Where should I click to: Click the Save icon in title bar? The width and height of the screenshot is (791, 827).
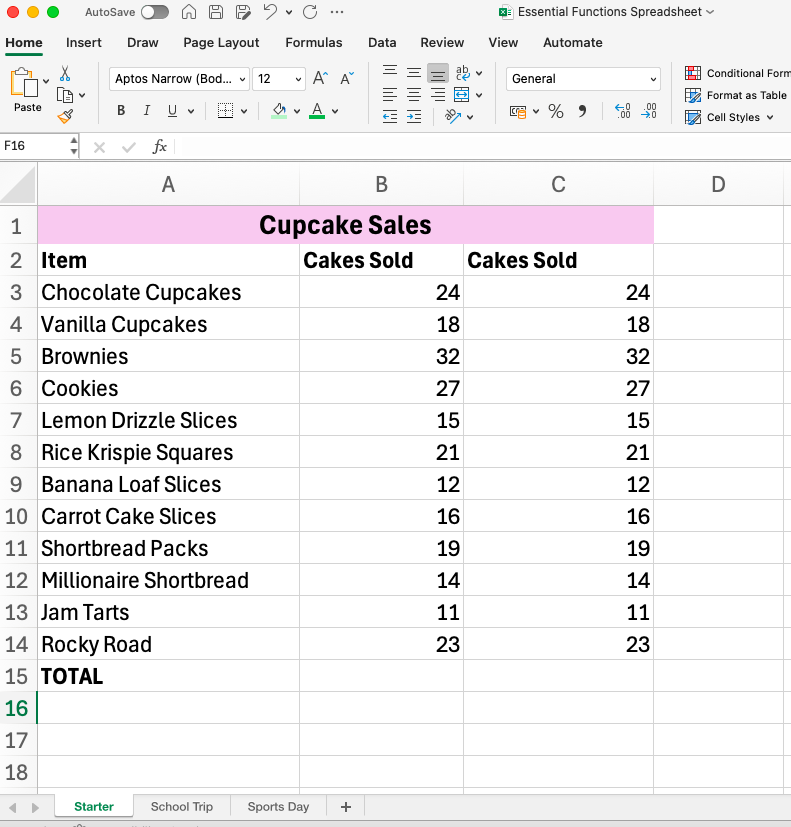216,13
